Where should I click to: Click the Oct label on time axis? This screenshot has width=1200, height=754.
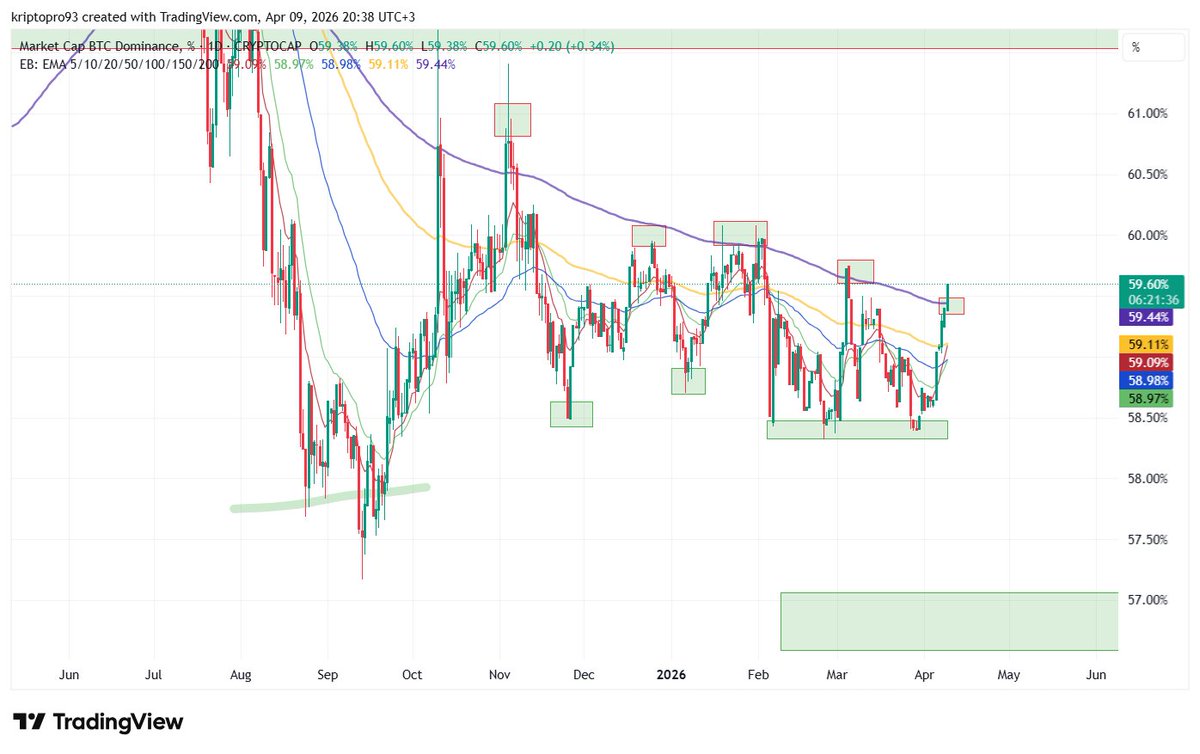pos(413,675)
